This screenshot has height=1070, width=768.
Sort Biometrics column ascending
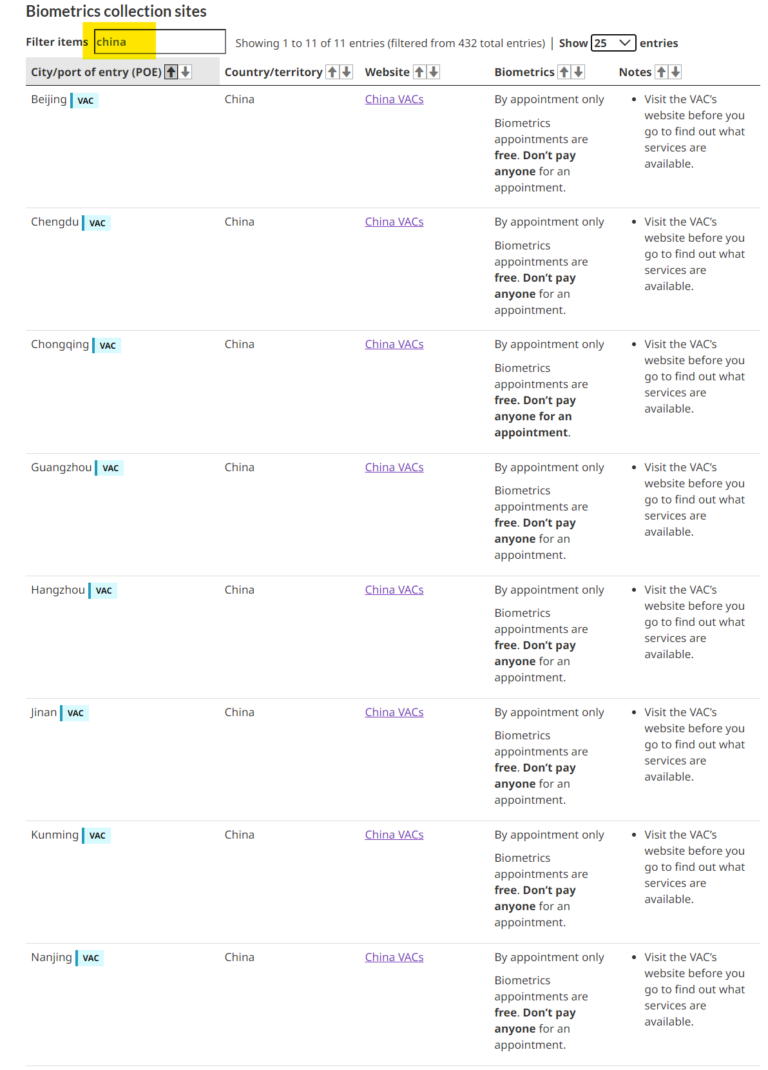coord(564,72)
